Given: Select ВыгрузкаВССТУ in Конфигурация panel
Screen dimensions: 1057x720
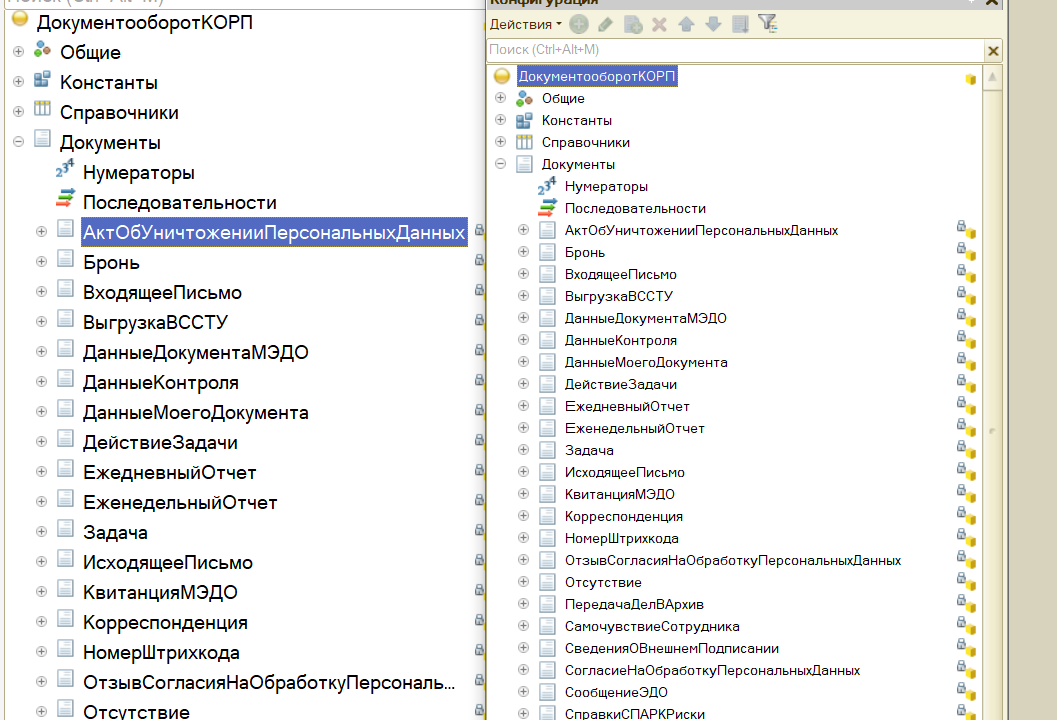Looking at the screenshot, I should point(619,297).
